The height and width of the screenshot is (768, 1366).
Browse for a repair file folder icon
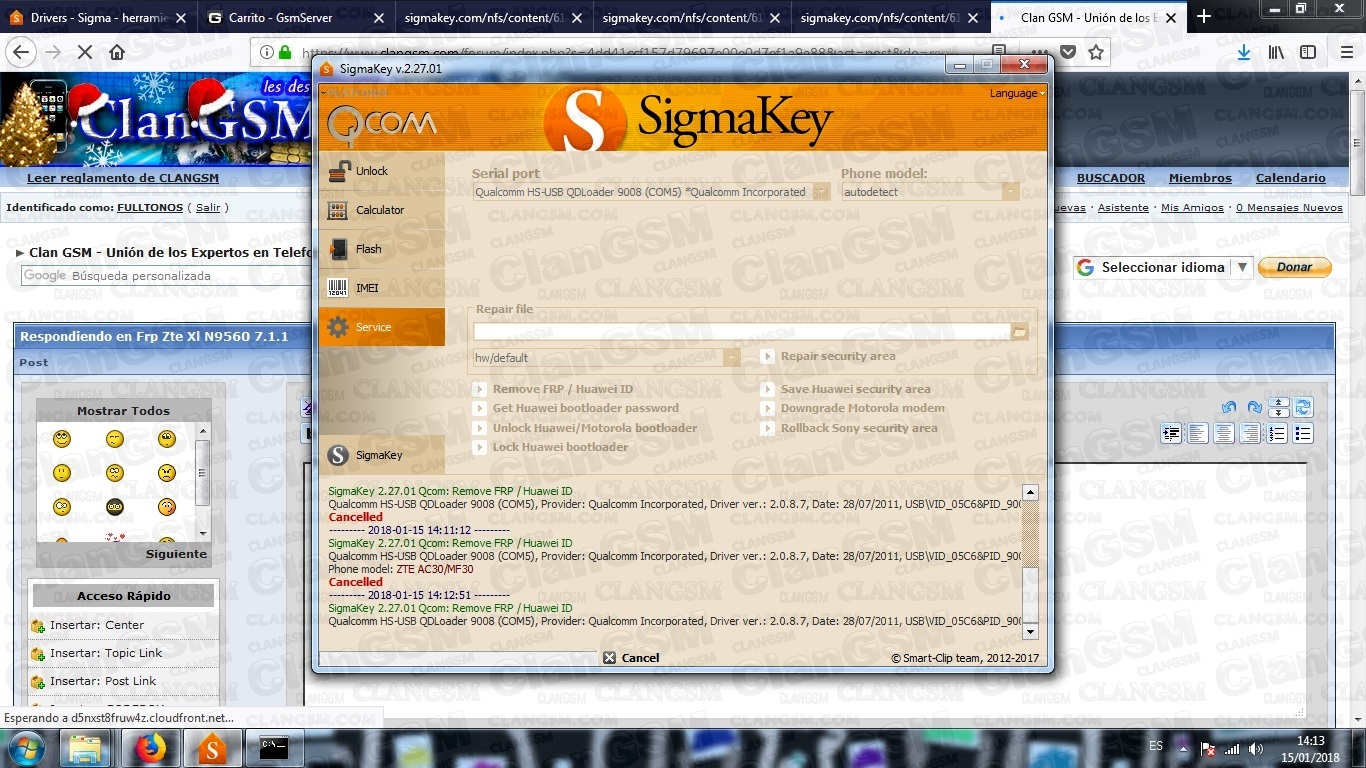click(1019, 332)
